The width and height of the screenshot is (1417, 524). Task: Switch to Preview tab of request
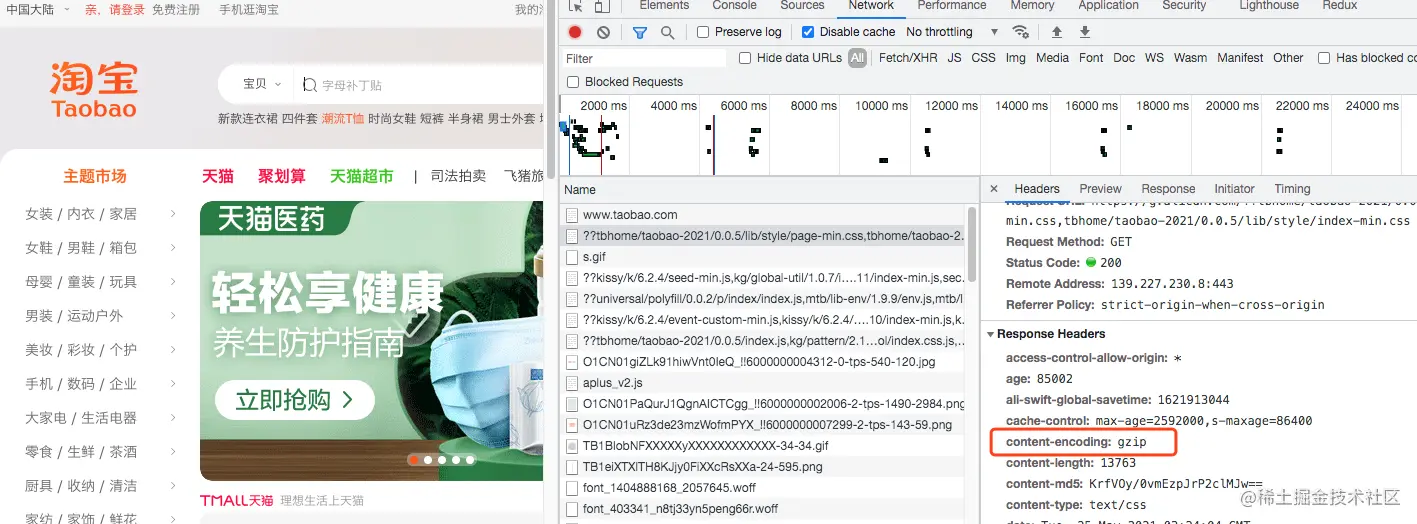(1100, 188)
